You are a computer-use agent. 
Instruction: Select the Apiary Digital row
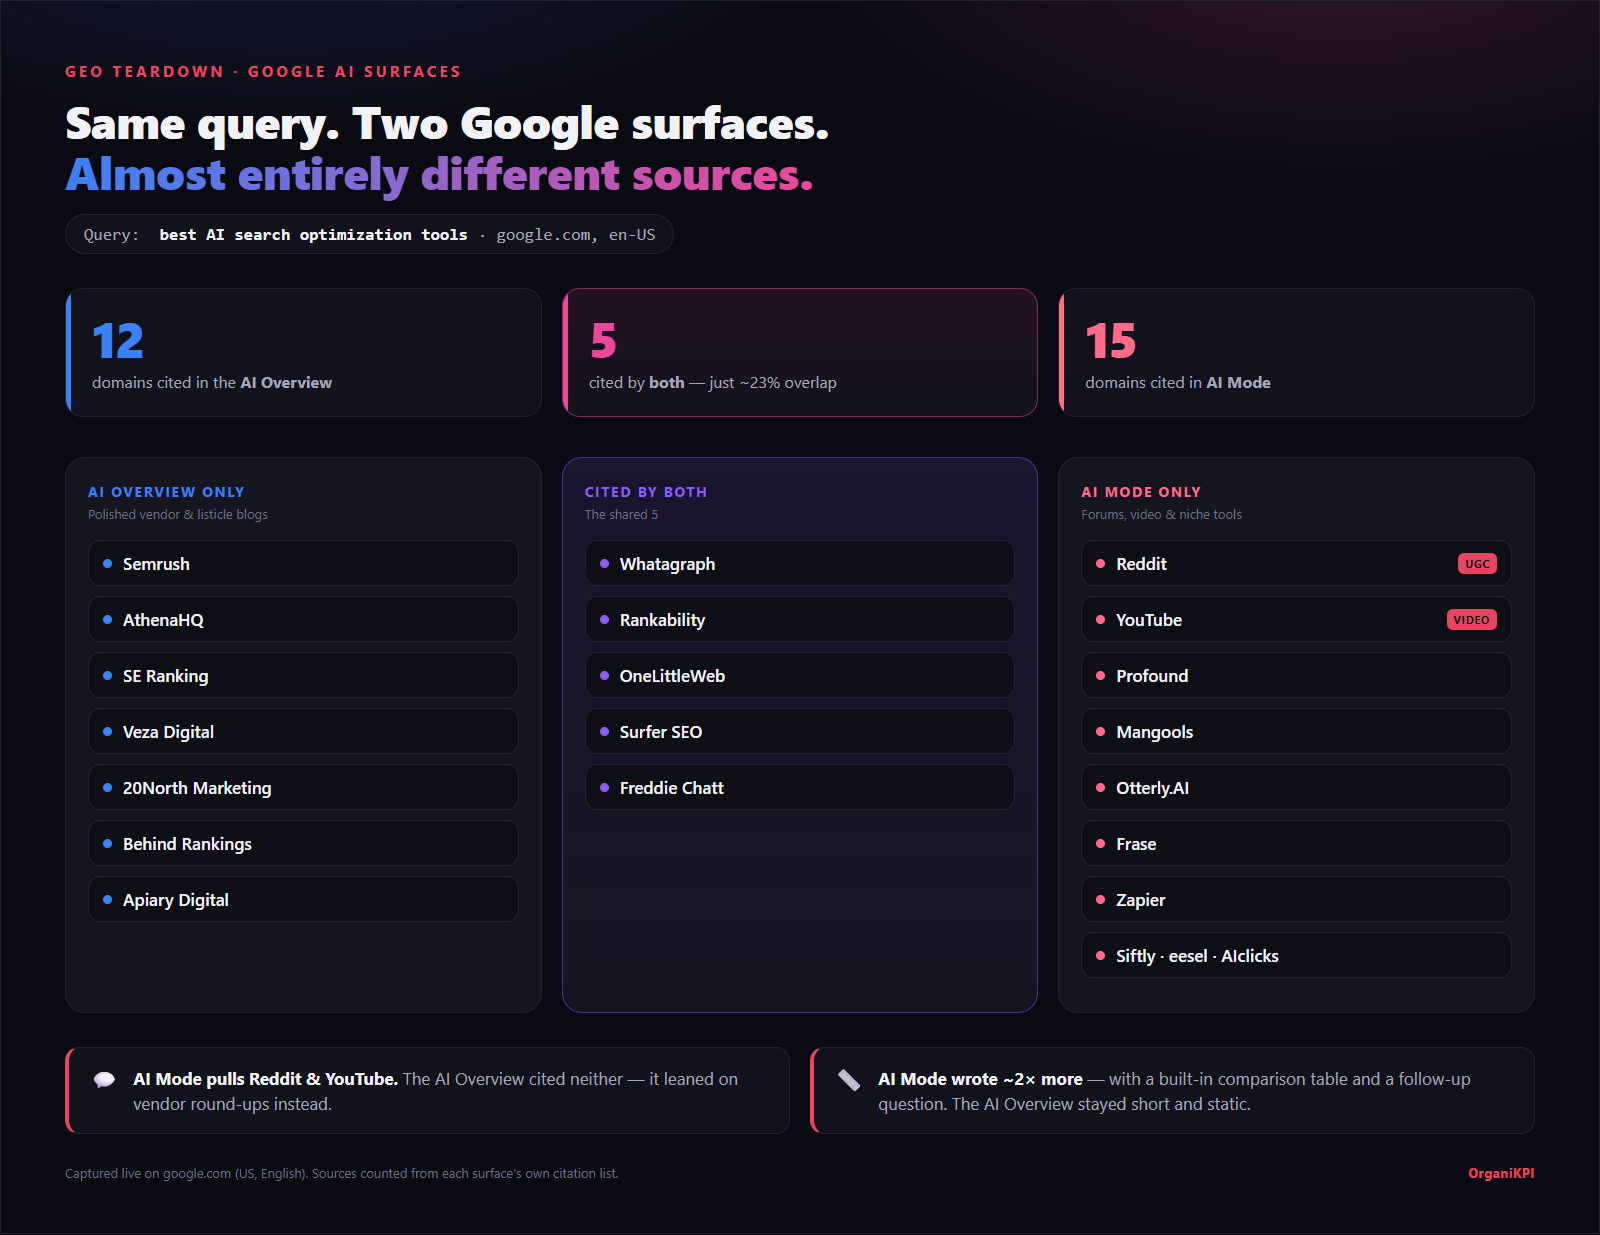(303, 900)
